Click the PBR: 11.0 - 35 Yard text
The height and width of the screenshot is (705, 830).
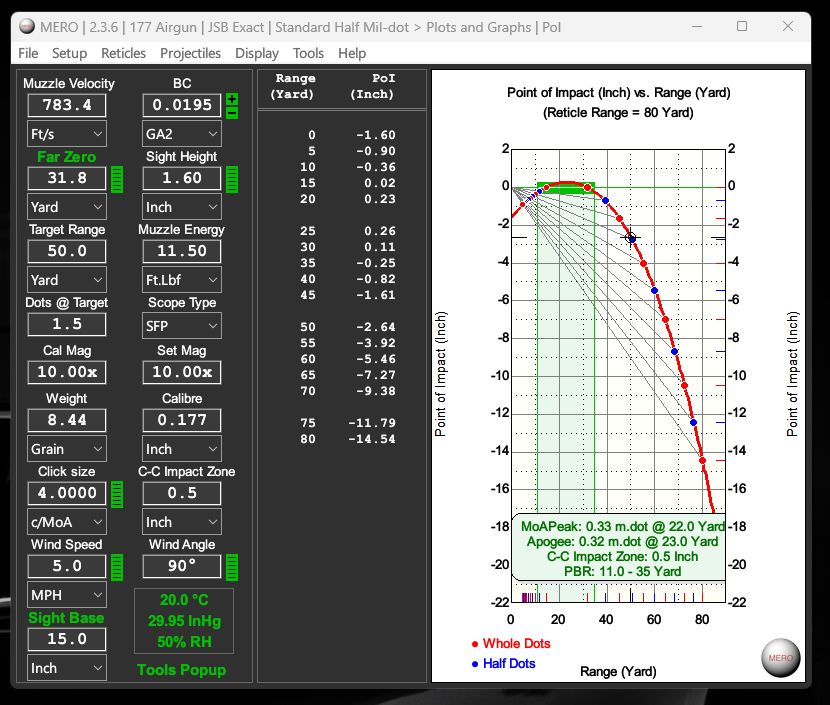pos(622,572)
